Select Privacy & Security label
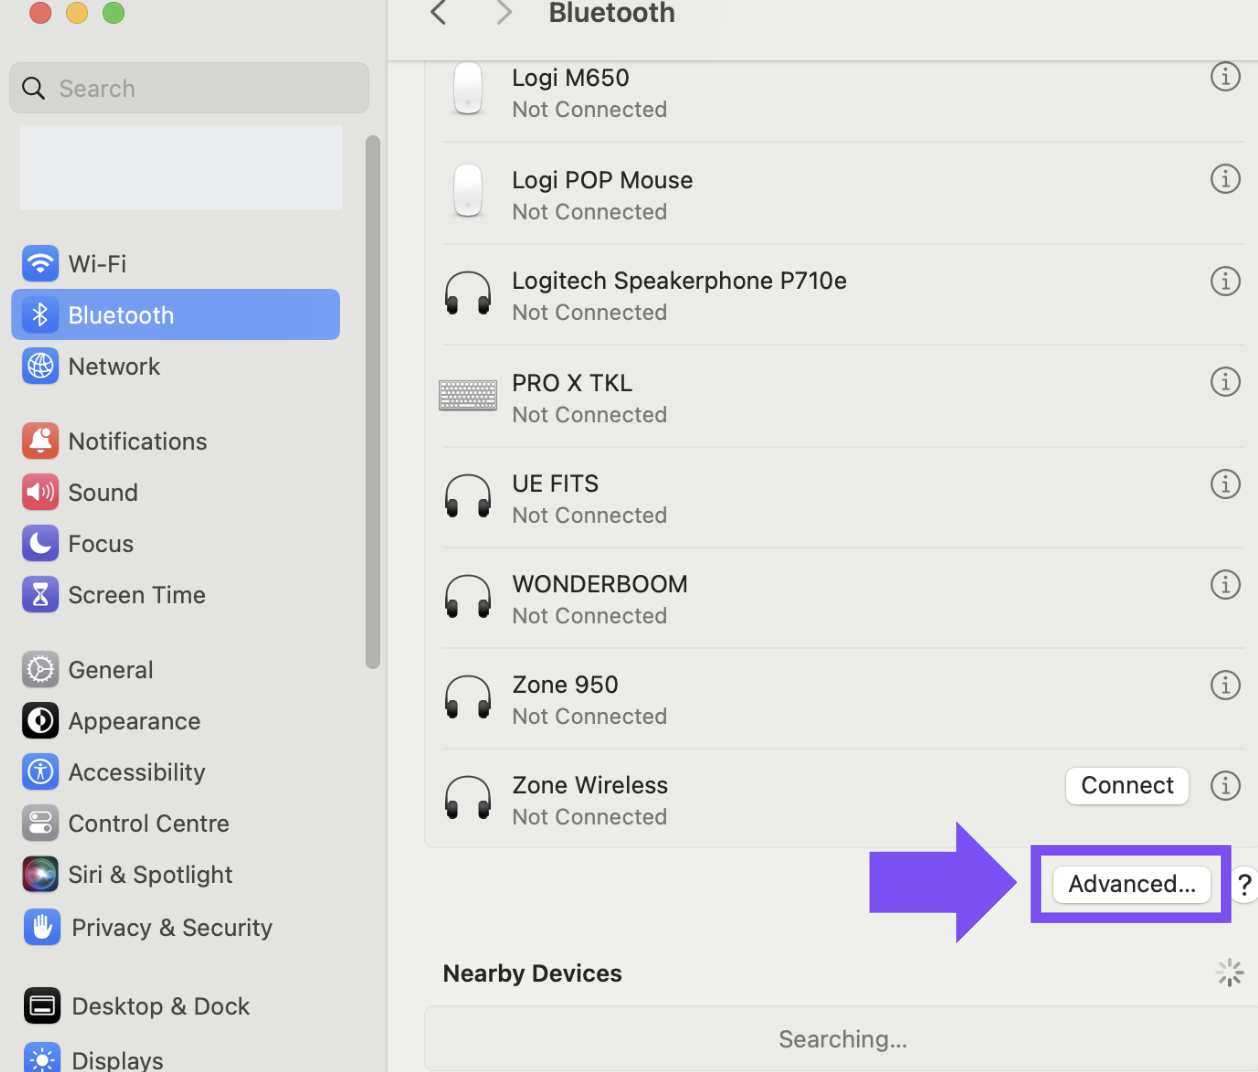The width and height of the screenshot is (1258, 1072). tap(172, 927)
